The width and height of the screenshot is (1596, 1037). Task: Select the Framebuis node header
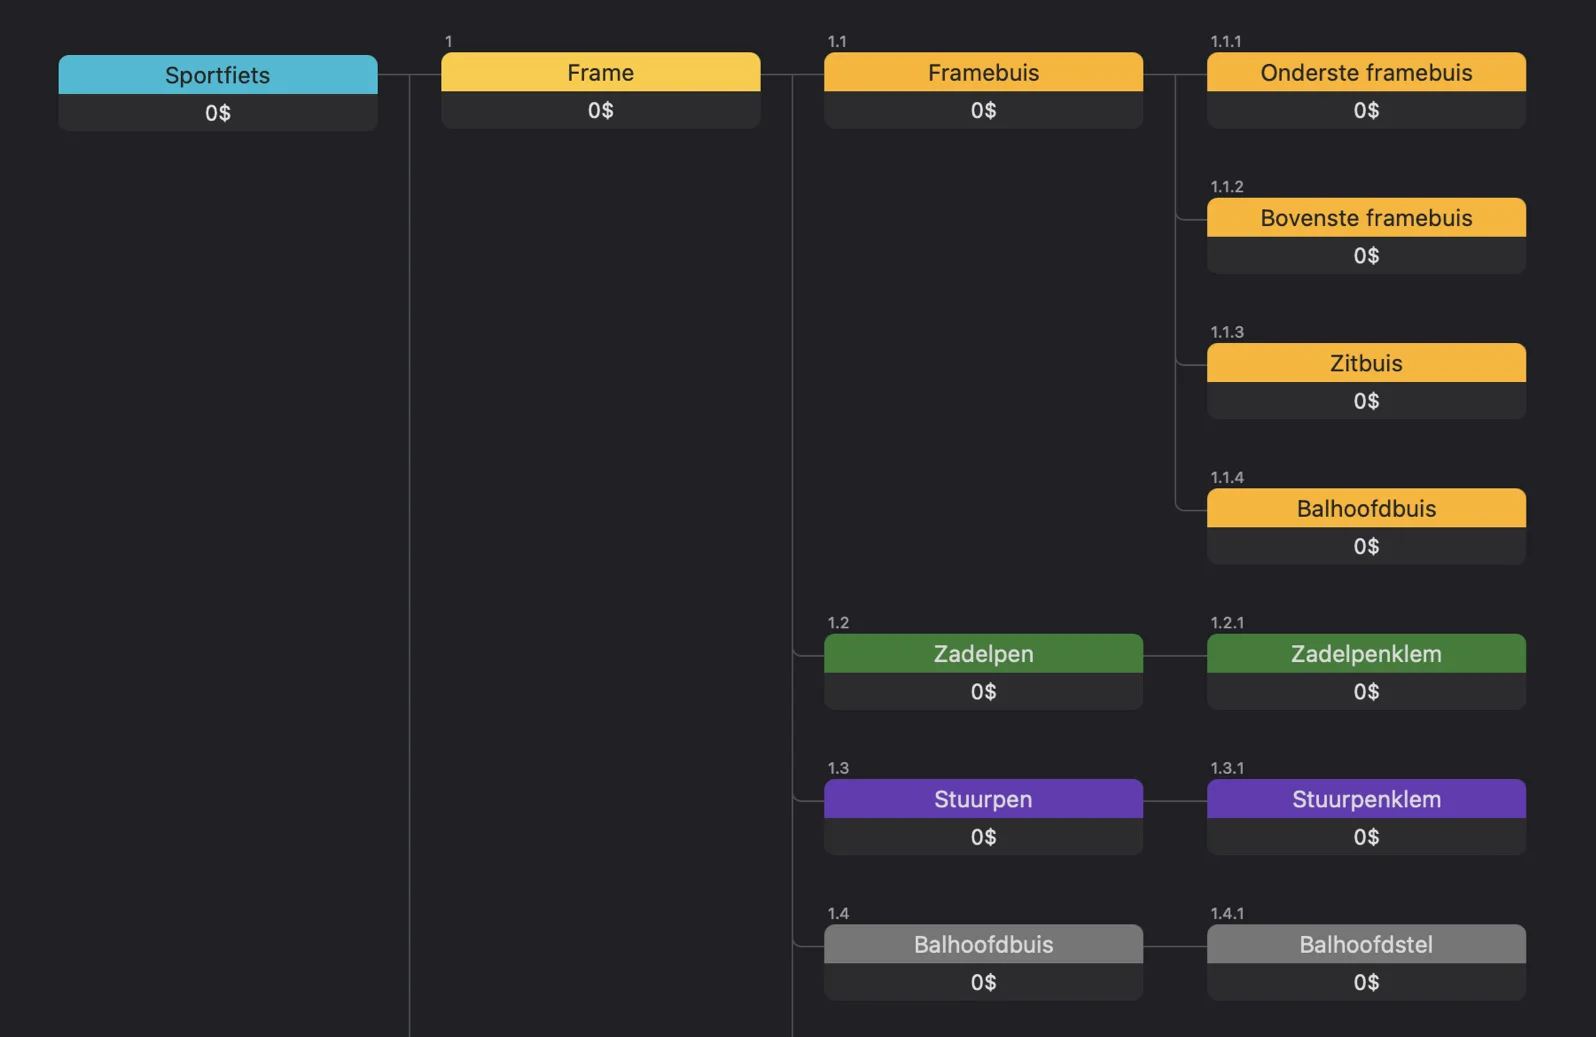tap(983, 72)
